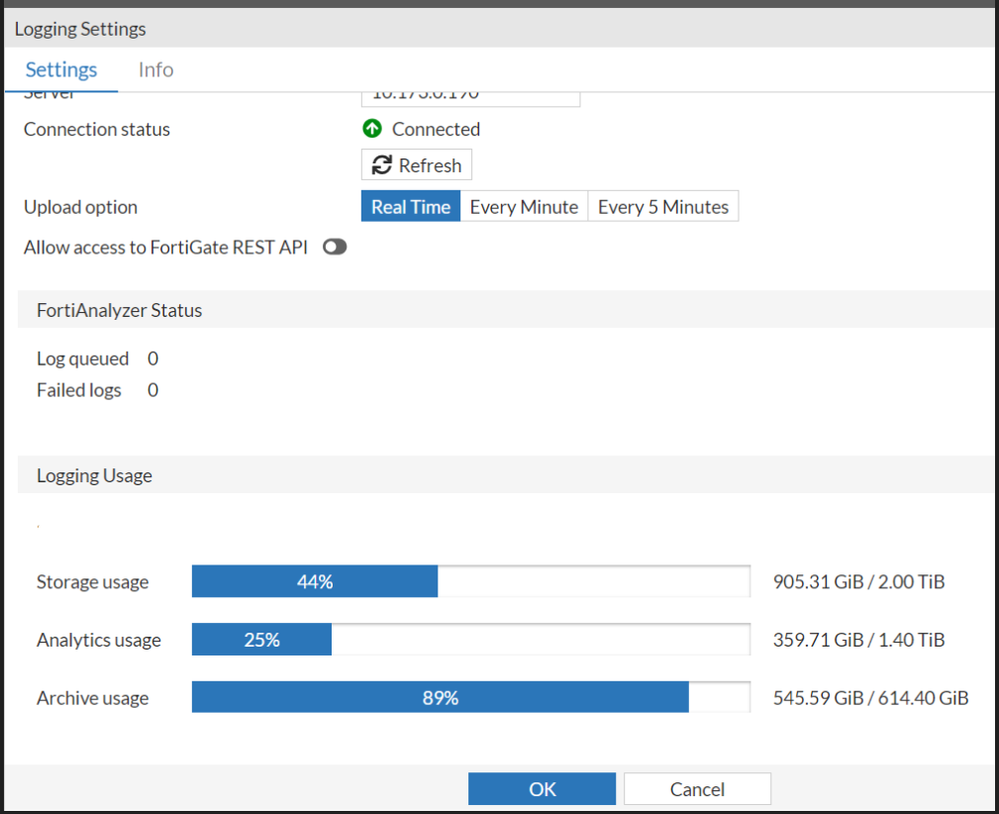Click the Analytics usage 25% bar
999x814 pixels.
[262, 640]
